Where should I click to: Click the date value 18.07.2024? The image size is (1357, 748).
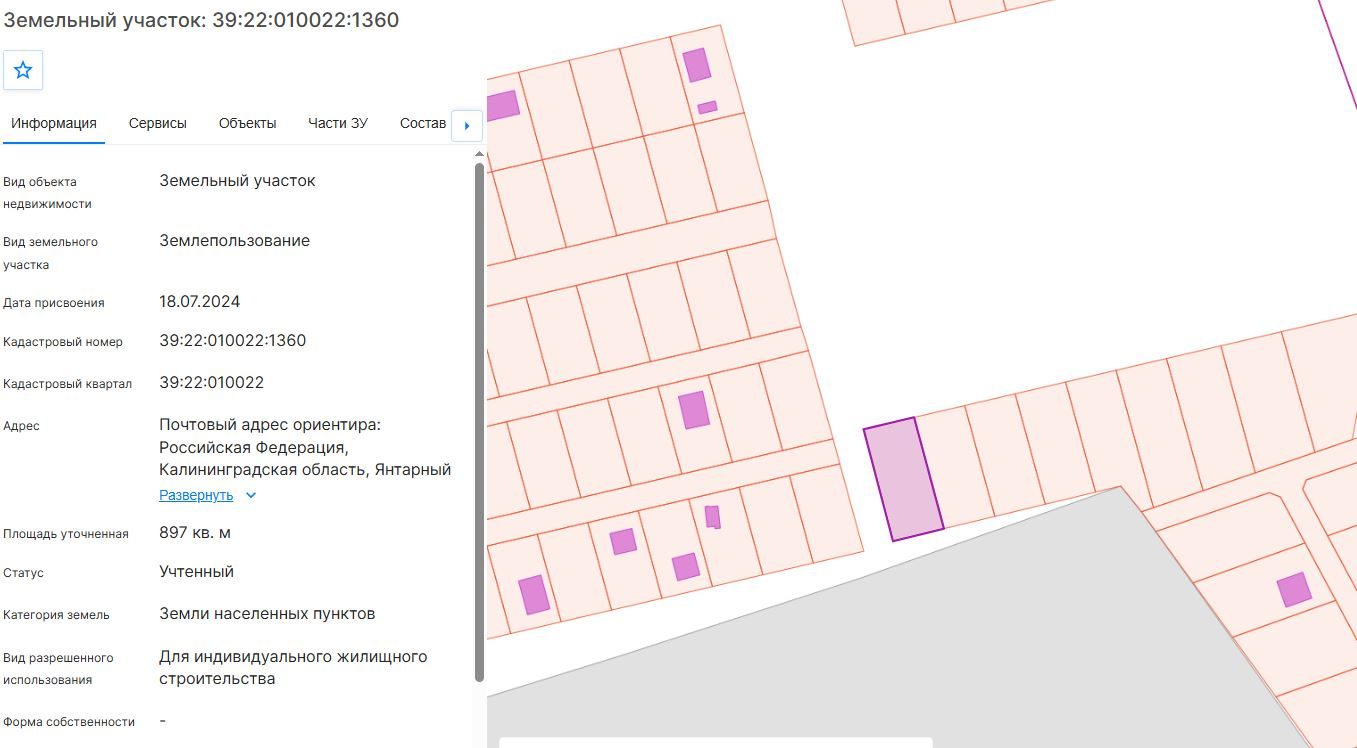200,302
